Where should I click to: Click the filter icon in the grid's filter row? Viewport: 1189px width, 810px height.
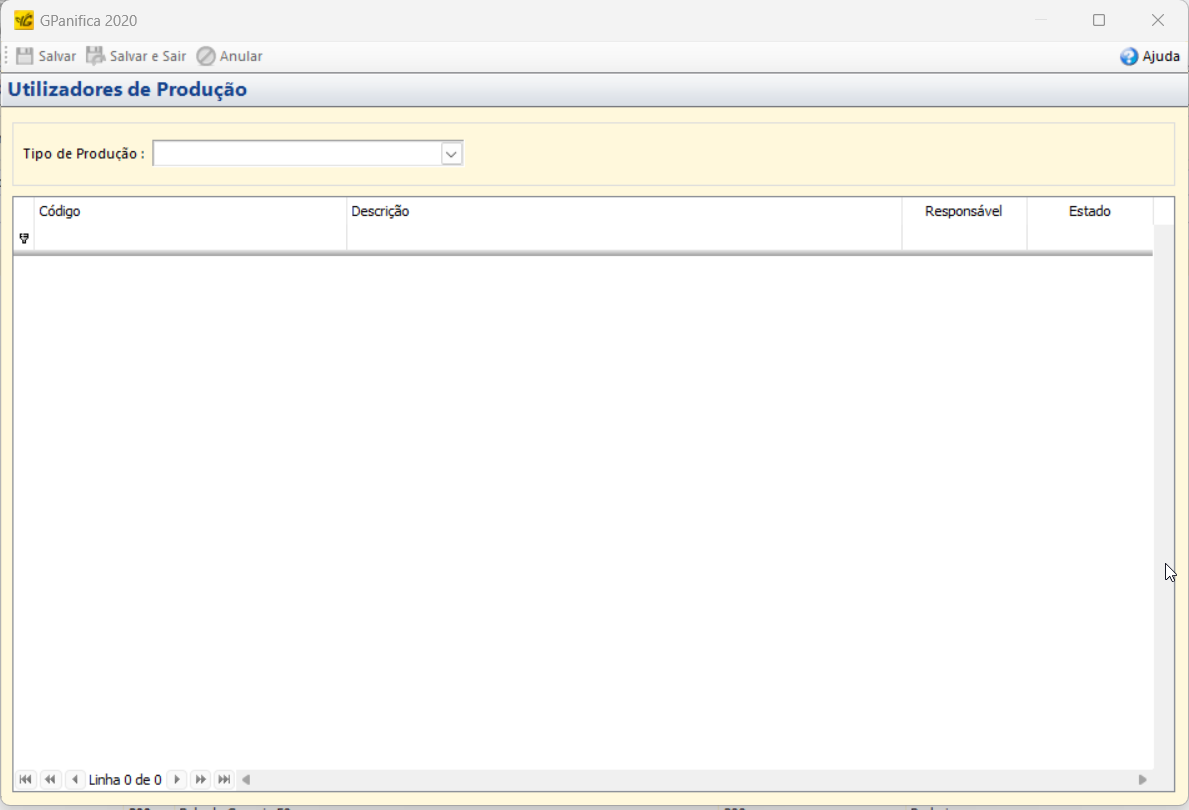click(x=24, y=238)
